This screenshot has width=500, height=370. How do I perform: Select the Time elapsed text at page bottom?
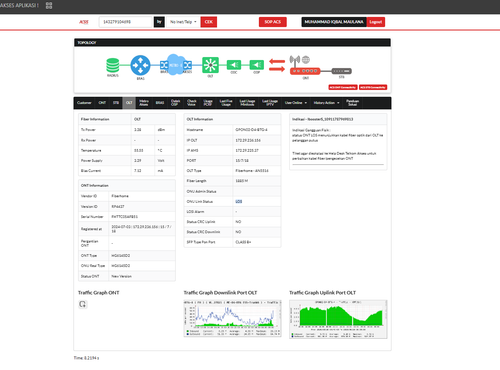pyautogui.click(x=86, y=358)
